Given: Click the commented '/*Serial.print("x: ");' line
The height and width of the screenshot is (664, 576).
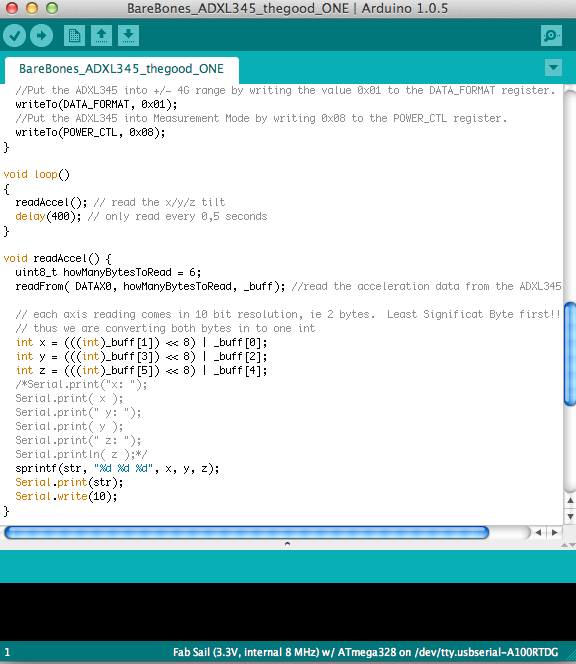Looking at the screenshot, I should point(81,384).
